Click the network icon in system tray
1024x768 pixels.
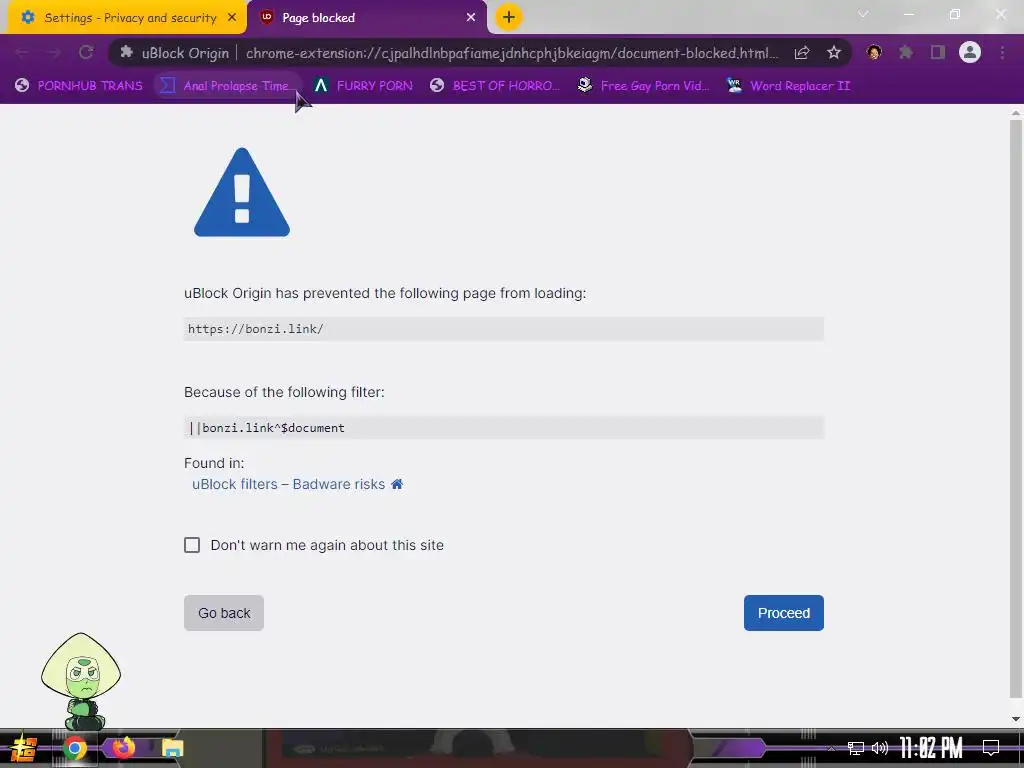(x=856, y=748)
